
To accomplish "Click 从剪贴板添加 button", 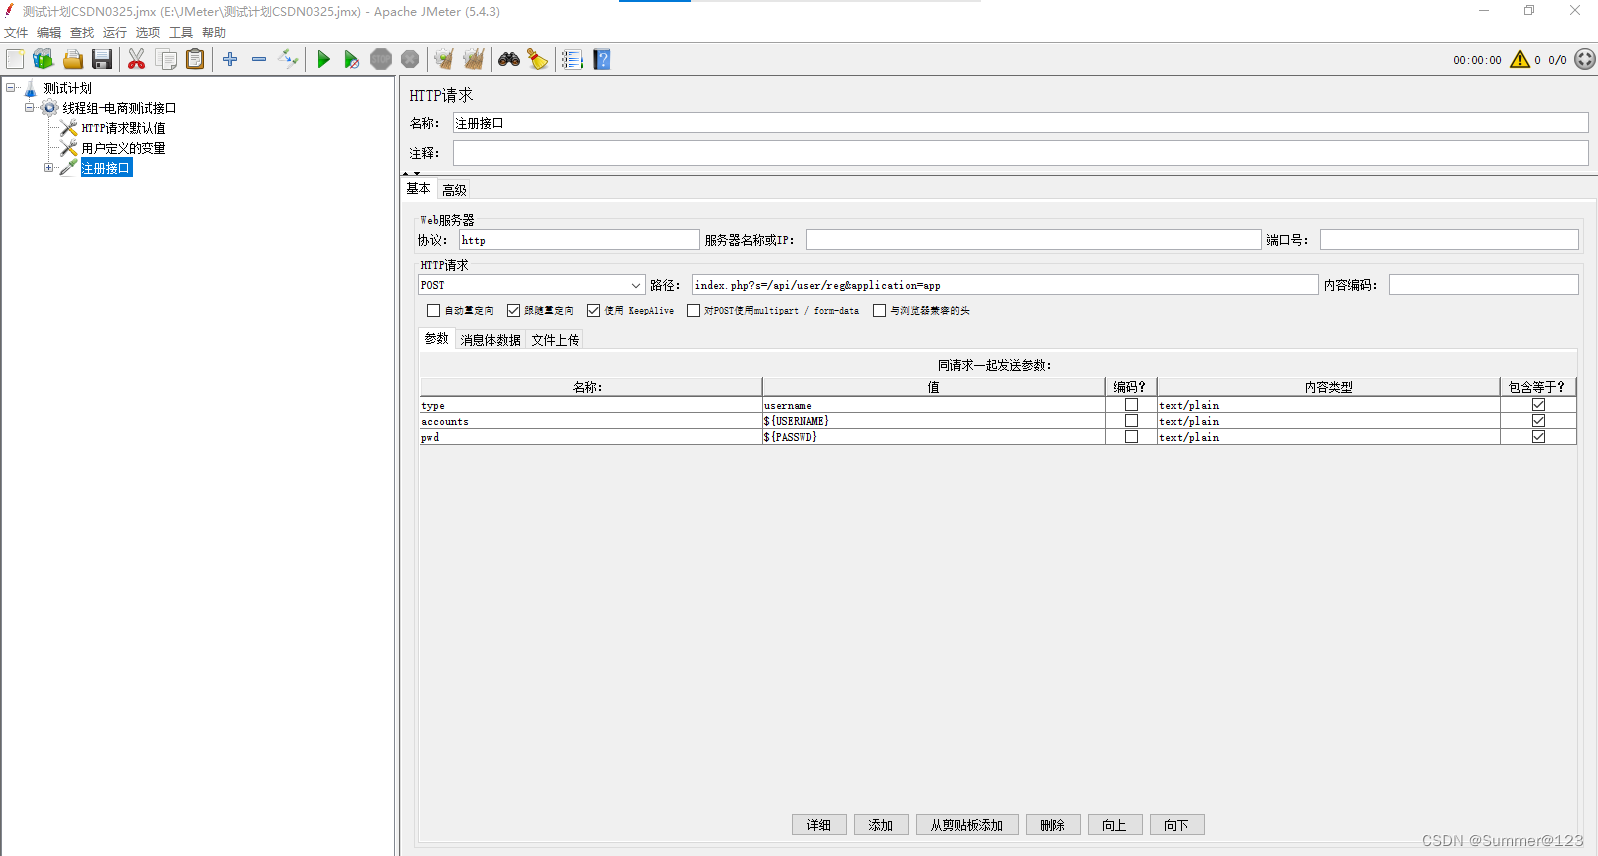I will (967, 825).
